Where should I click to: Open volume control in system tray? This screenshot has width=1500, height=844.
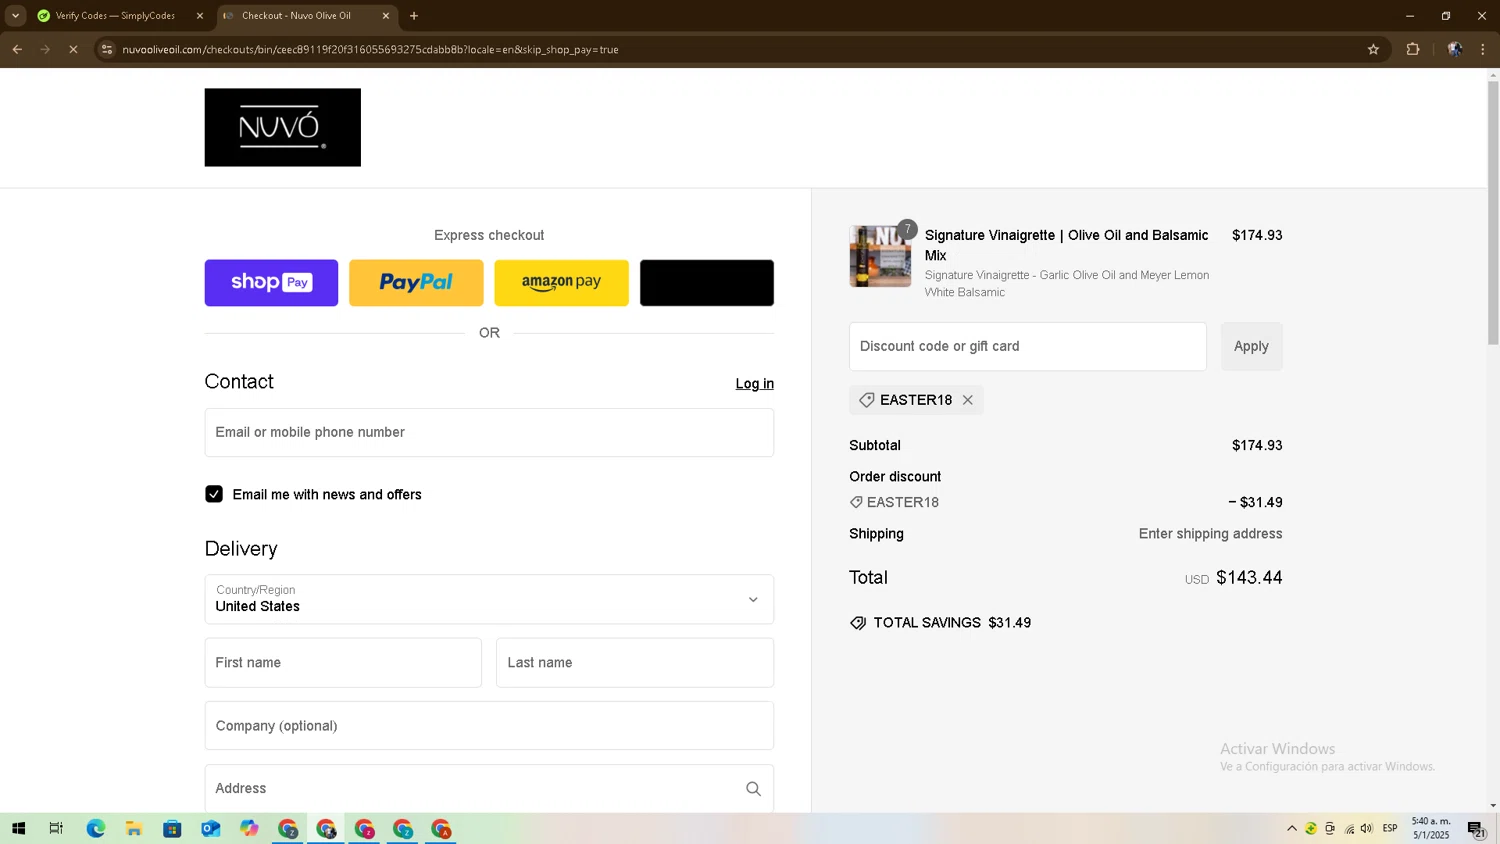click(x=1367, y=828)
